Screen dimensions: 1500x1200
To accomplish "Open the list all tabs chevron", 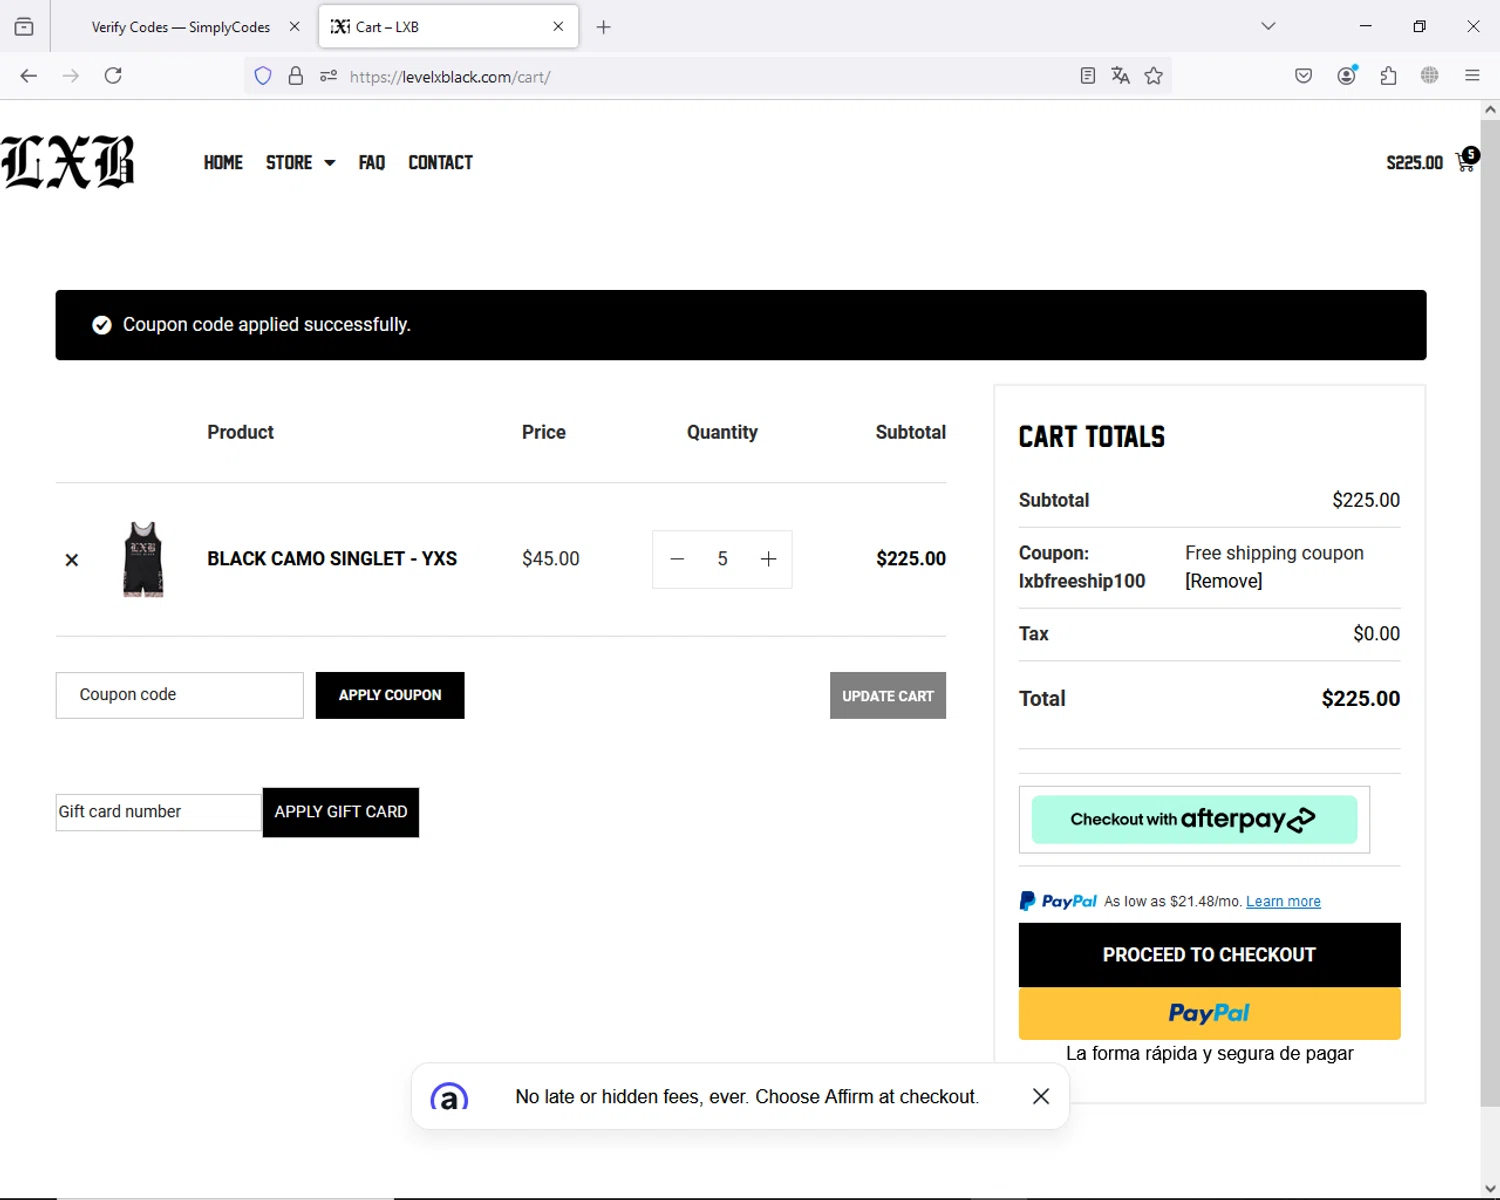I will pos(1268,27).
